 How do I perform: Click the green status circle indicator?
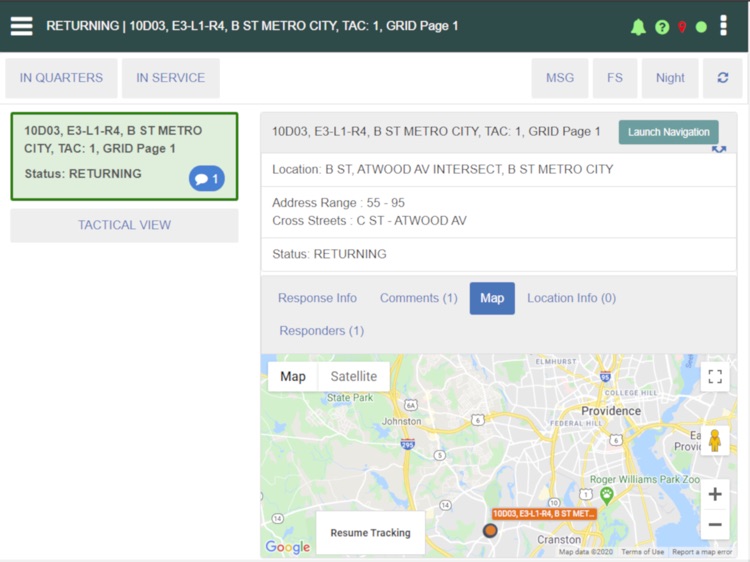click(701, 27)
